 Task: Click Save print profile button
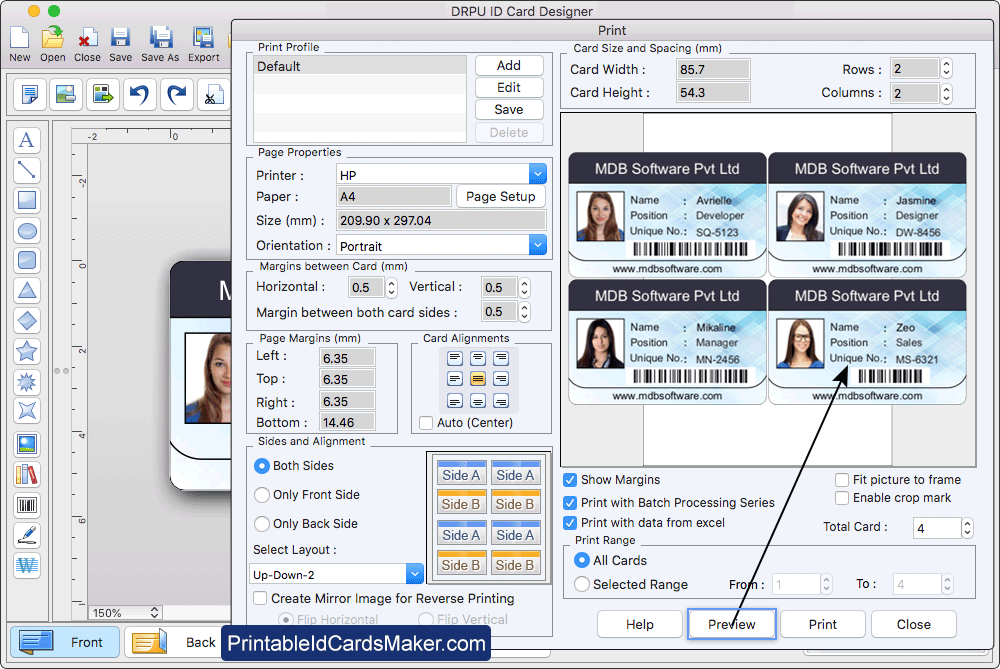pos(509,109)
